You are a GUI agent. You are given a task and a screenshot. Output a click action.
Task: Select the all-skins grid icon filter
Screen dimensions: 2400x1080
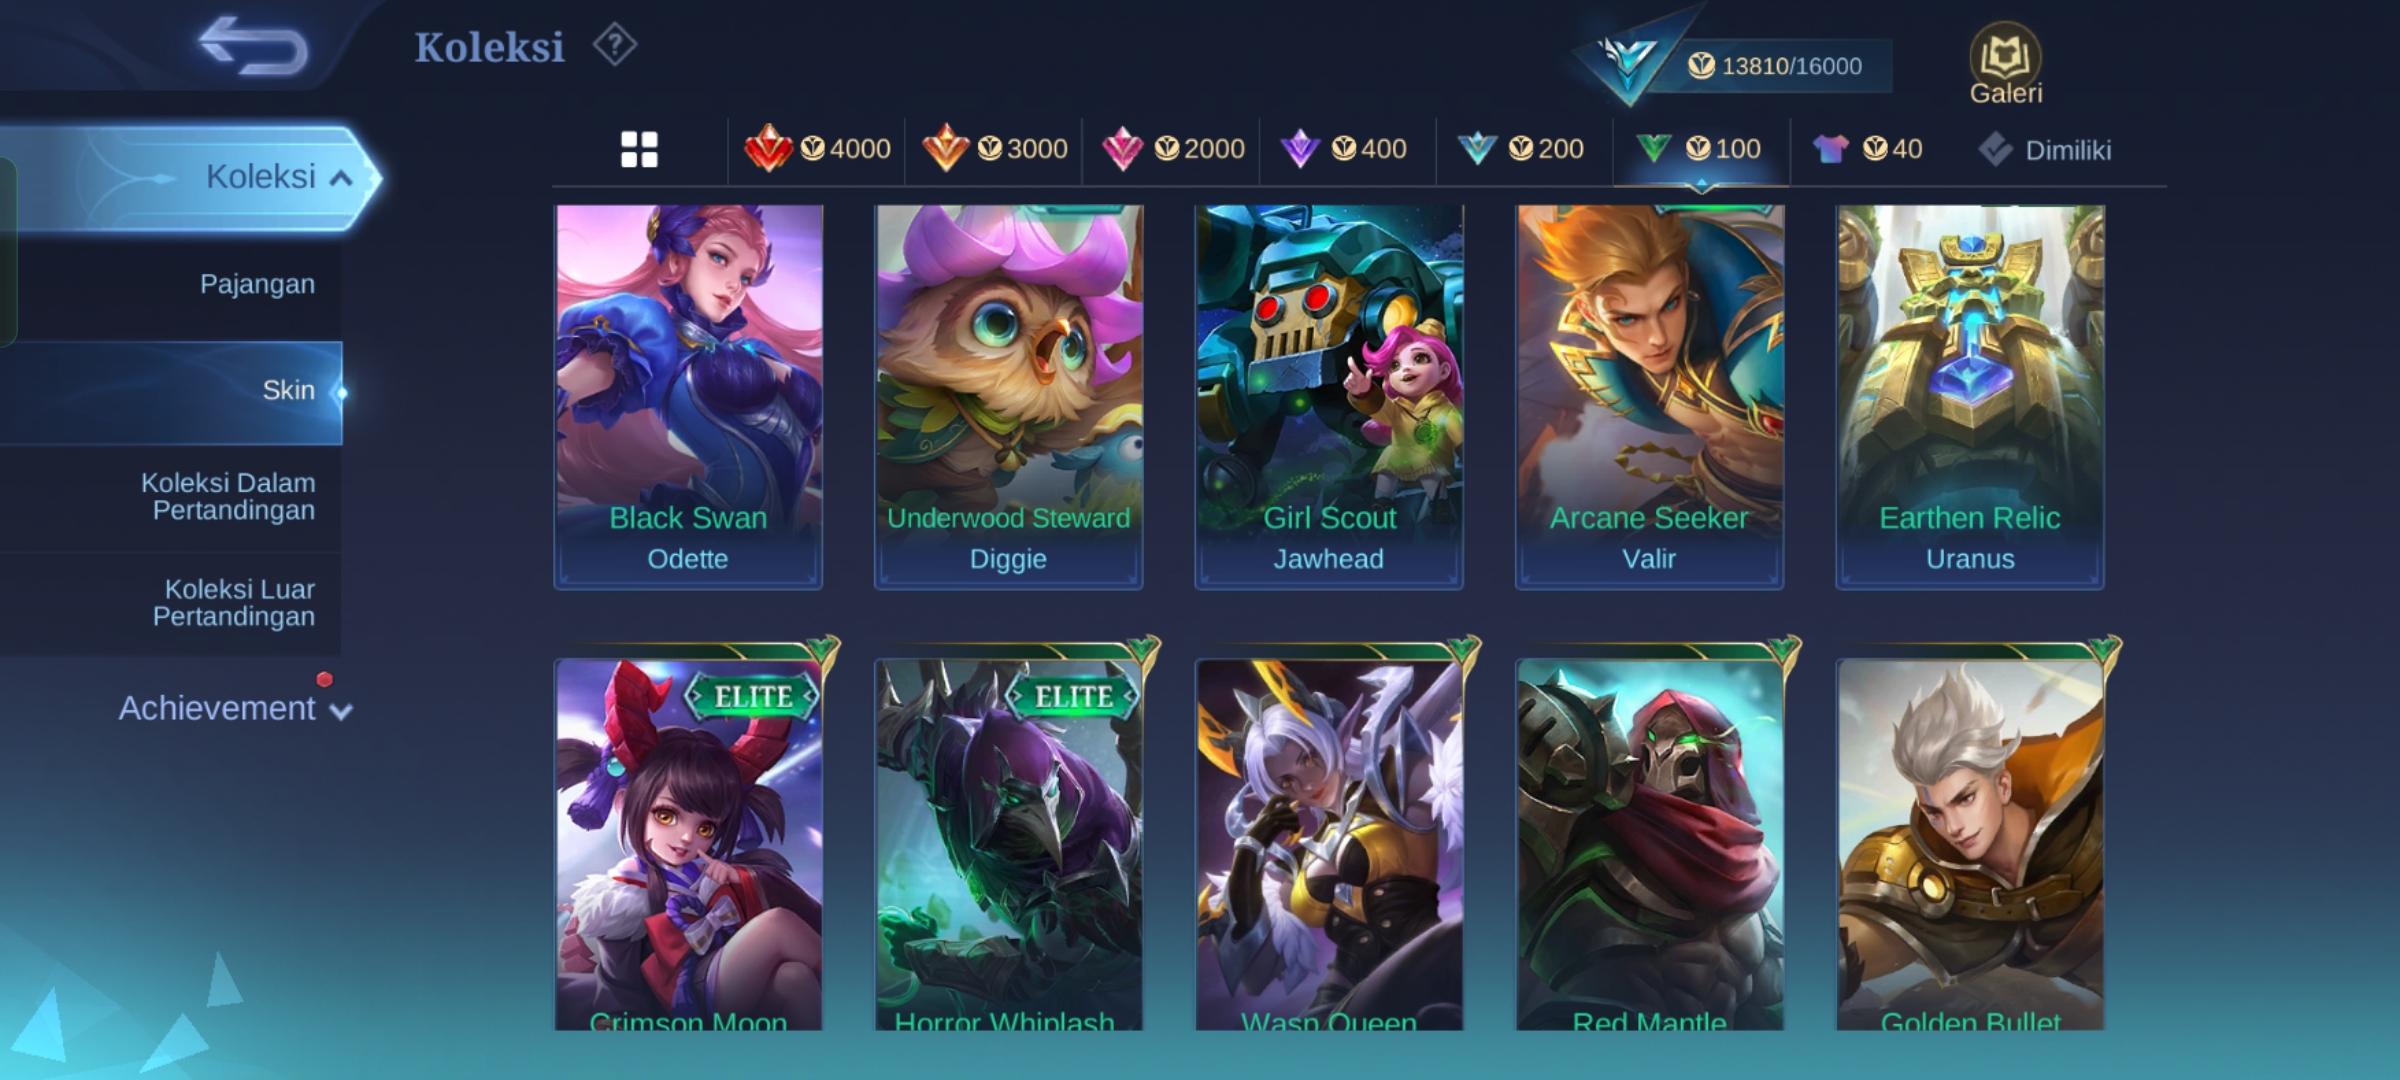click(639, 150)
